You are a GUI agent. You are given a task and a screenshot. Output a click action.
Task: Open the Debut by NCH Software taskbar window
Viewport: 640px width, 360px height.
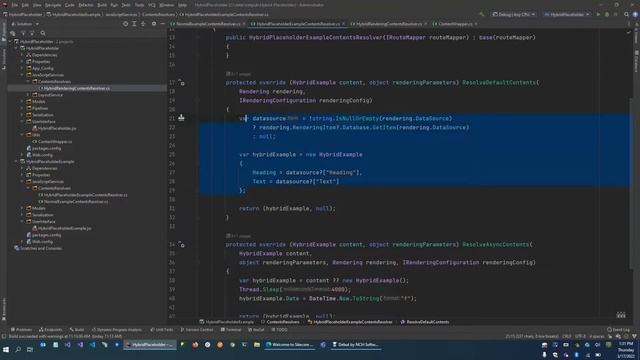coord(355,345)
